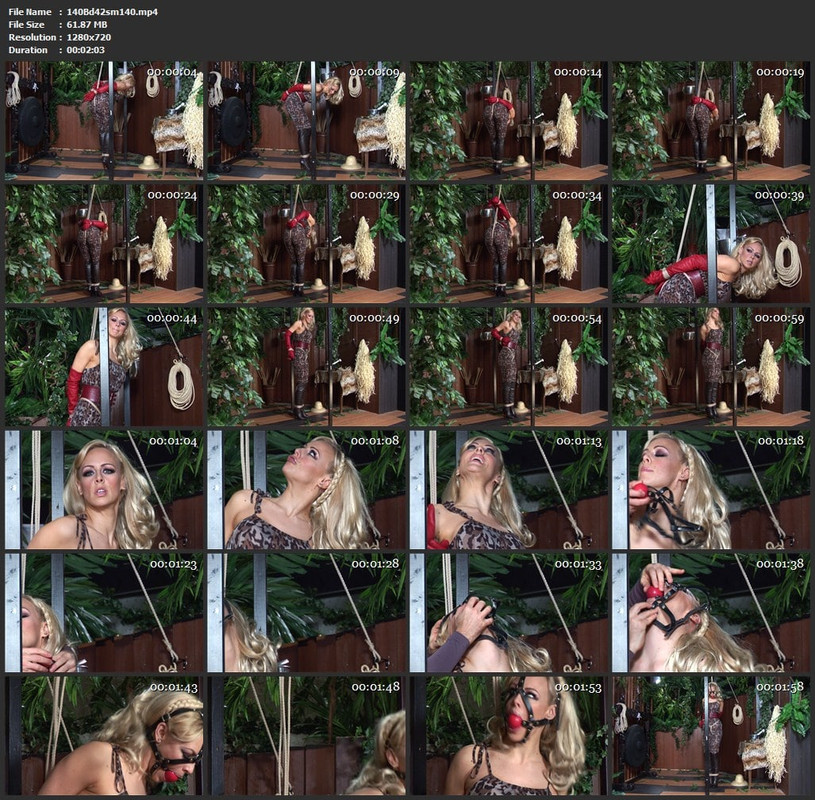This screenshot has width=815, height=800.
Task: Select the 00:01:08 preview frame
Action: pos(306,490)
